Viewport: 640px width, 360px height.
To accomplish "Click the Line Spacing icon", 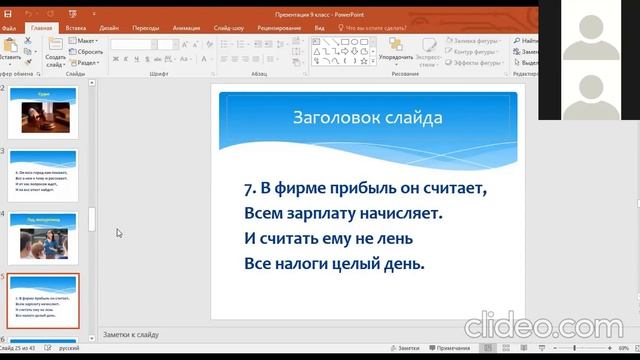I will (x=281, y=44).
